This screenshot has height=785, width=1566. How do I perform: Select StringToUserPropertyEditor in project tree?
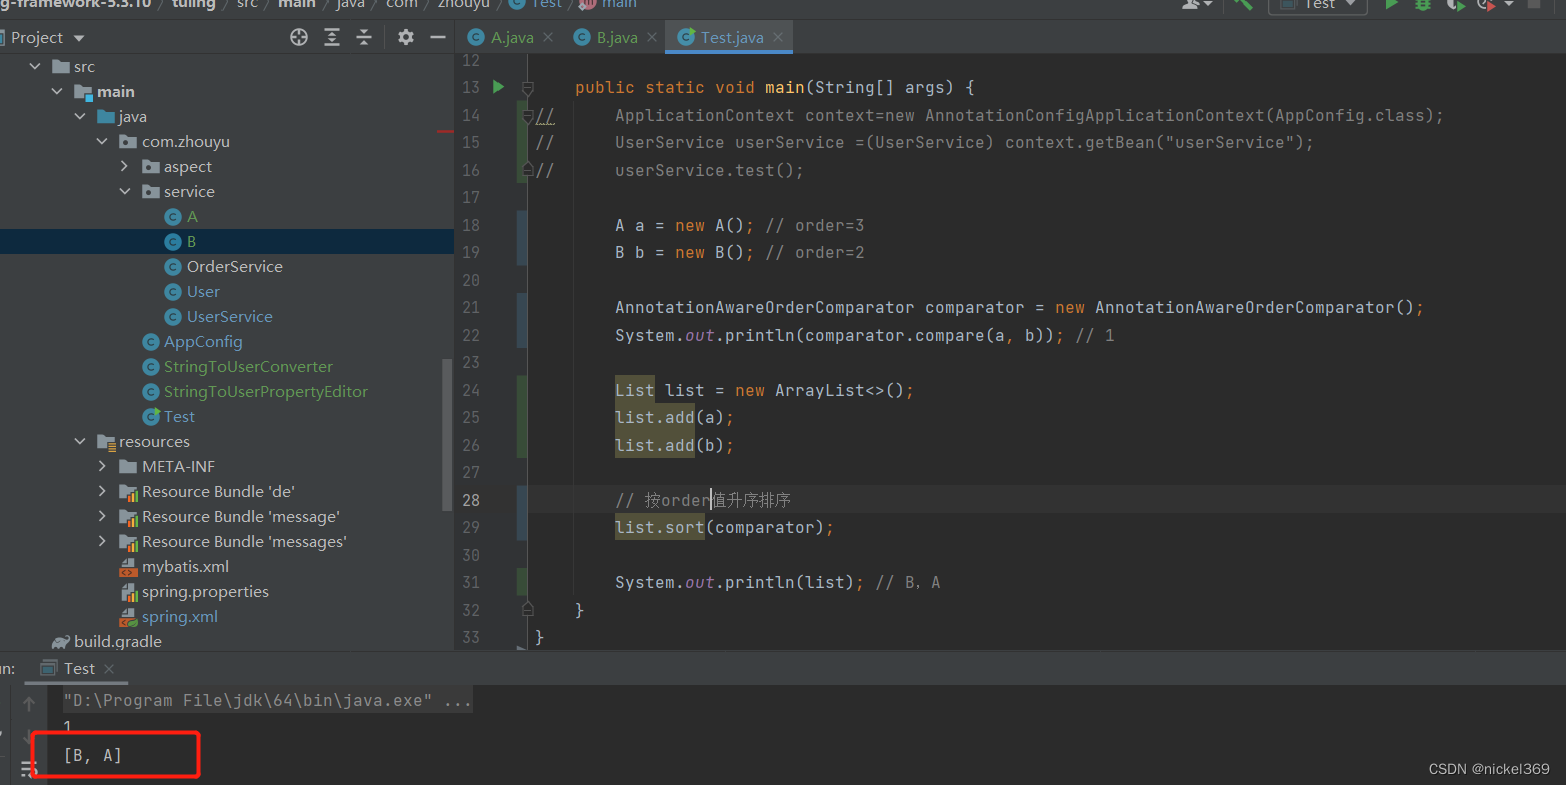[x=265, y=392]
